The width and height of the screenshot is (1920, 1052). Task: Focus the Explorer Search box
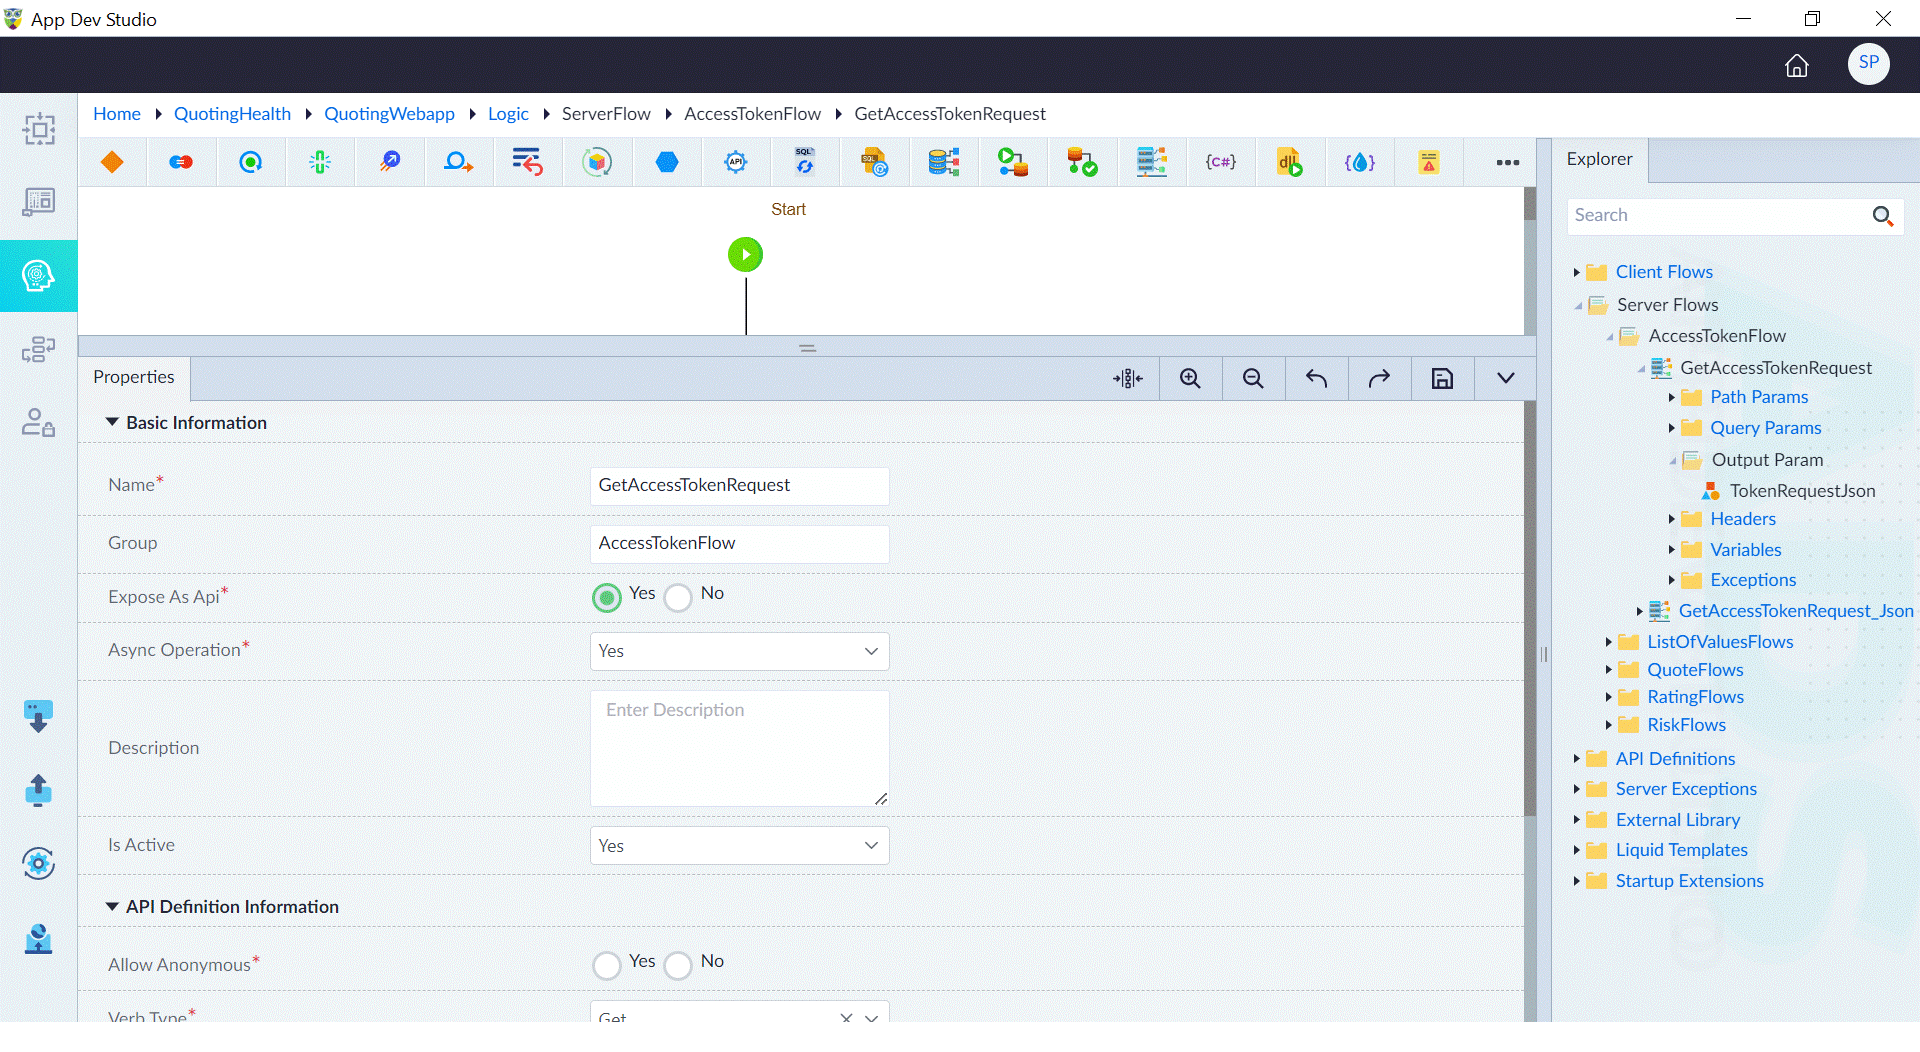[1720, 216]
